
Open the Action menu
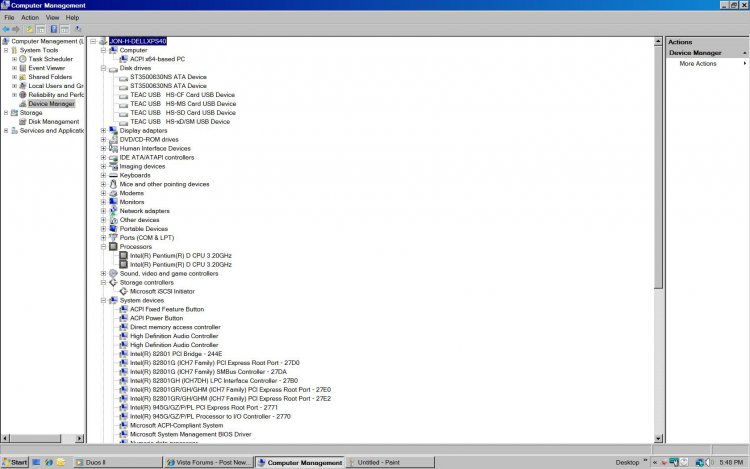tap(30, 17)
